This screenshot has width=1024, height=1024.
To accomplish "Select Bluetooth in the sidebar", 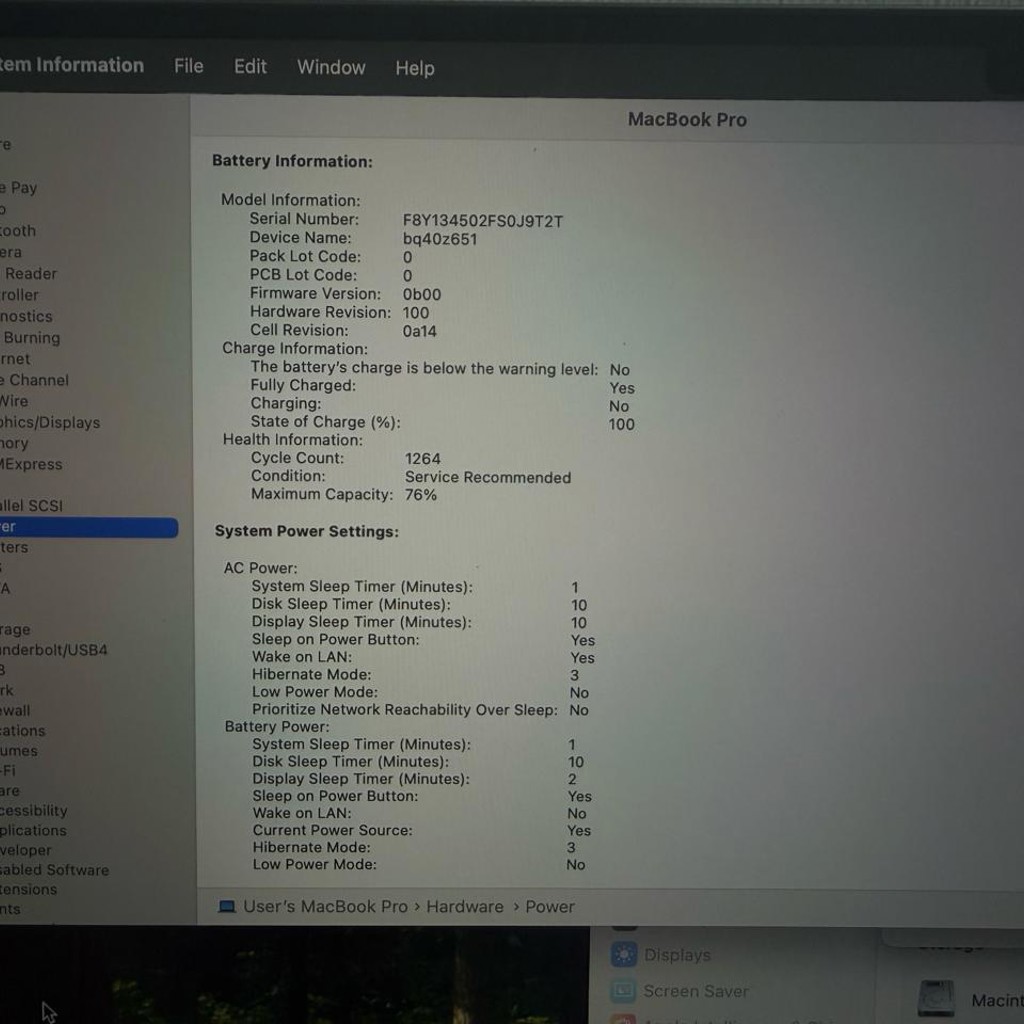I will click(18, 231).
